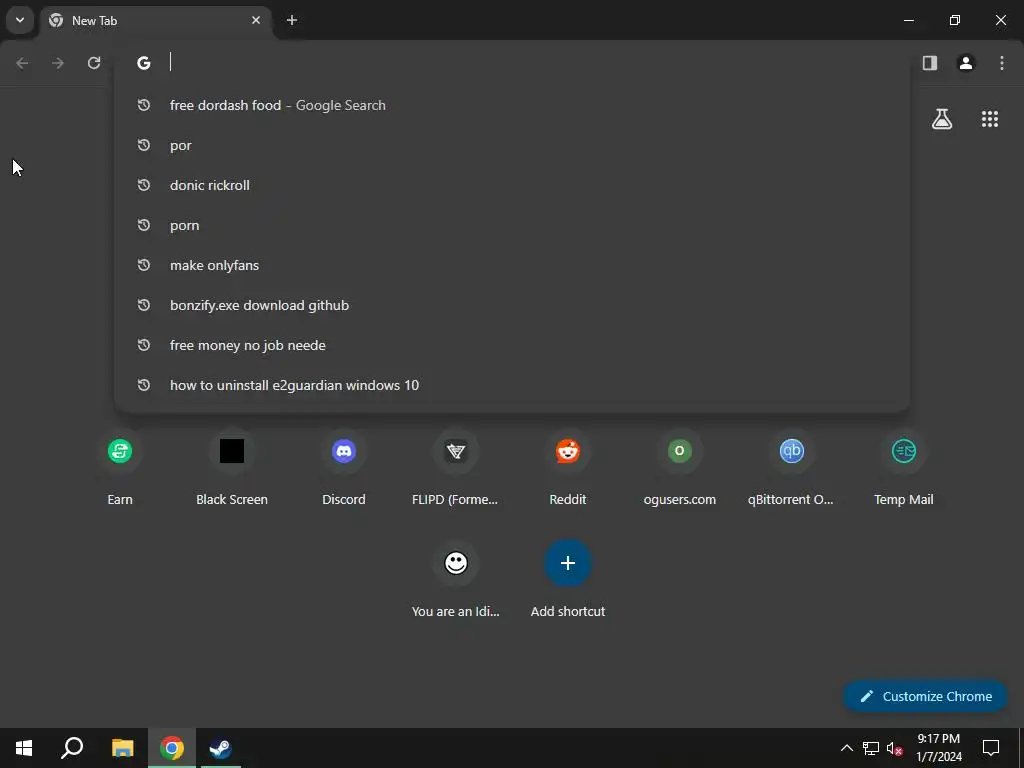The width and height of the screenshot is (1024, 768).
Task: Open the Discord shortcut
Action: 344,469
